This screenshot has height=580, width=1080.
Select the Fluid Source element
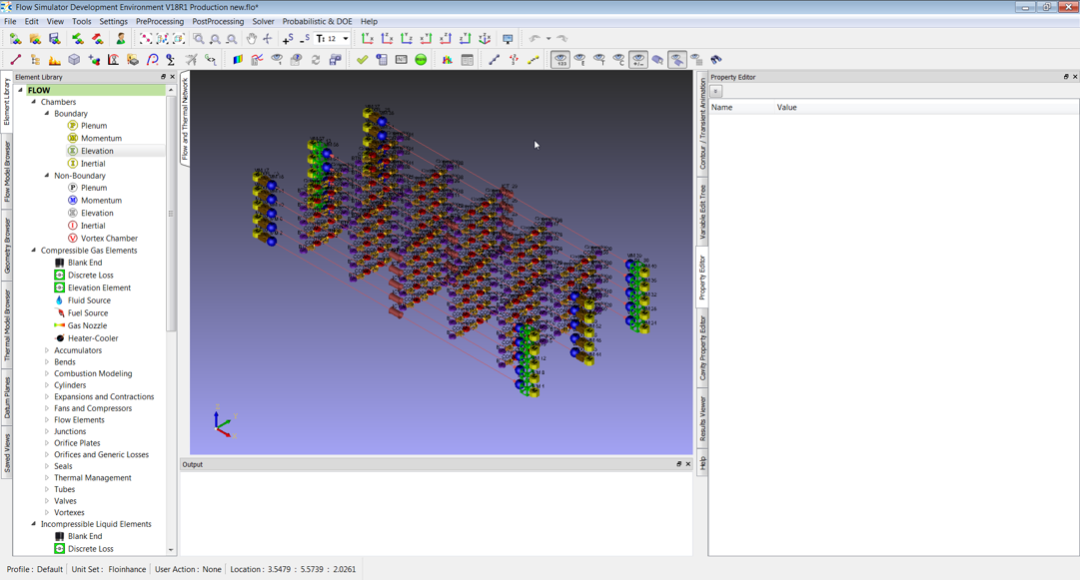point(88,300)
